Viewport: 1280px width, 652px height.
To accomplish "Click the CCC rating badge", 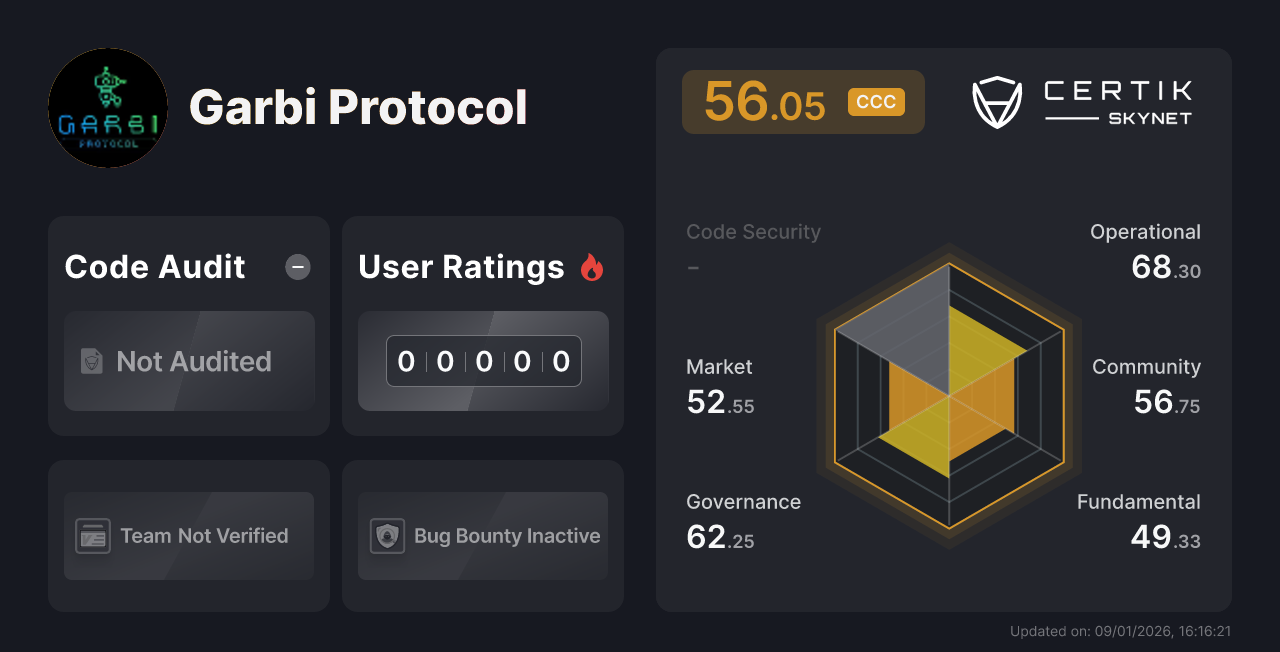I will [876, 101].
